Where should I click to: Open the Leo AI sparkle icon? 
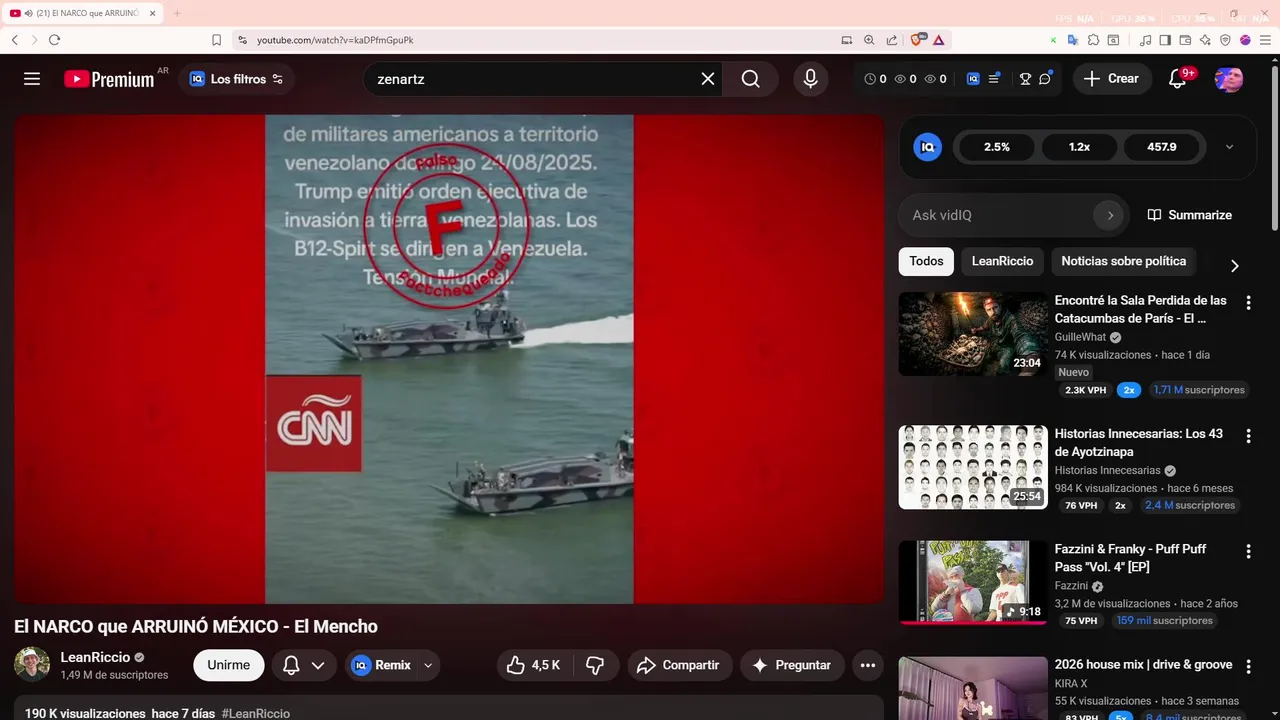pyautogui.click(x=1205, y=40)
